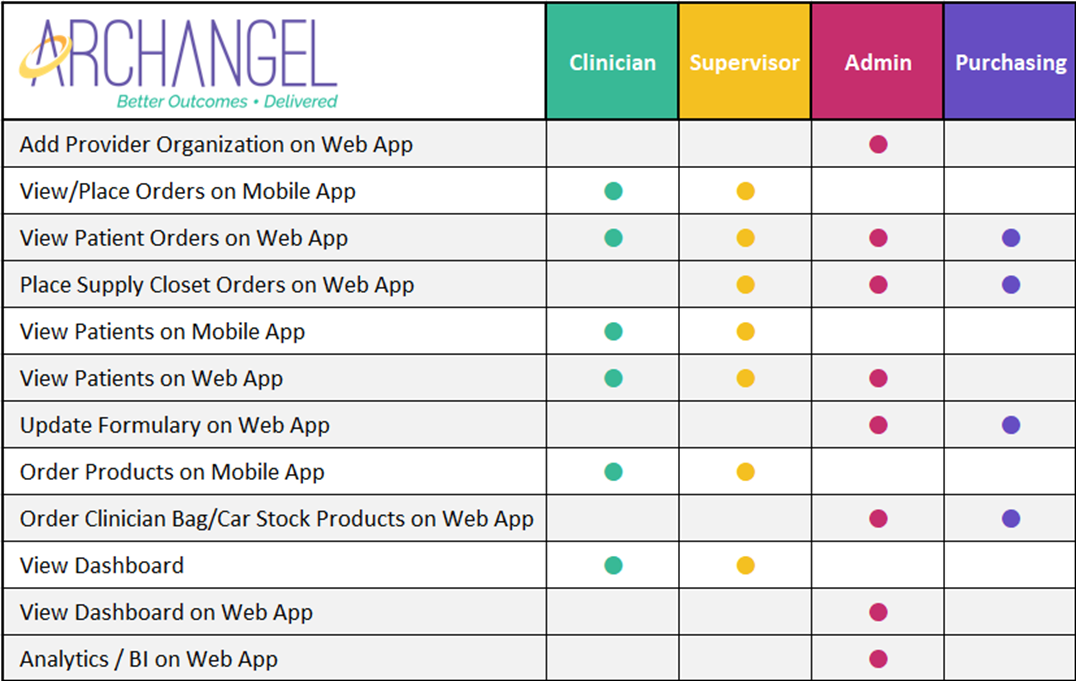The width and height of the screenshot is (1076, 681).
Task: Click Purchasing dot for Update Formulary
Action: [x=1011, y=425]
